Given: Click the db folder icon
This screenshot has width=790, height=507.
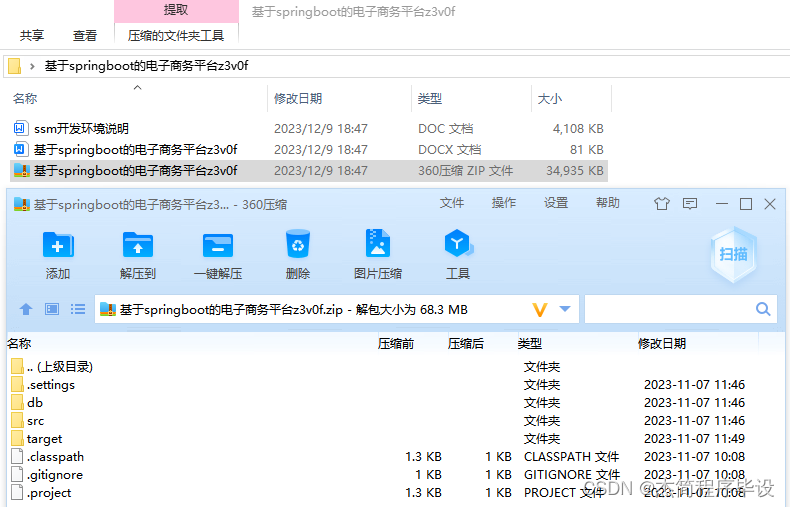Looking at the screenshot, I should click(x=17, y=403).
